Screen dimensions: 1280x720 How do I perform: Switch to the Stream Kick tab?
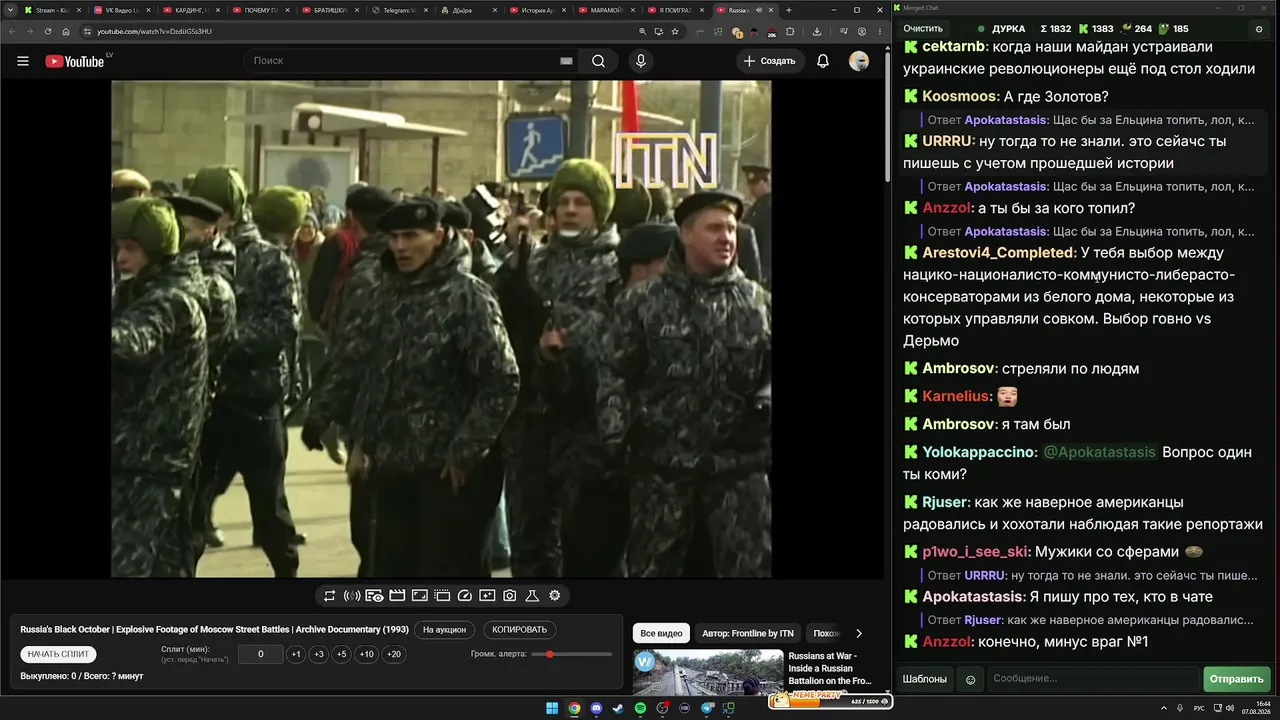coord(53,10)
